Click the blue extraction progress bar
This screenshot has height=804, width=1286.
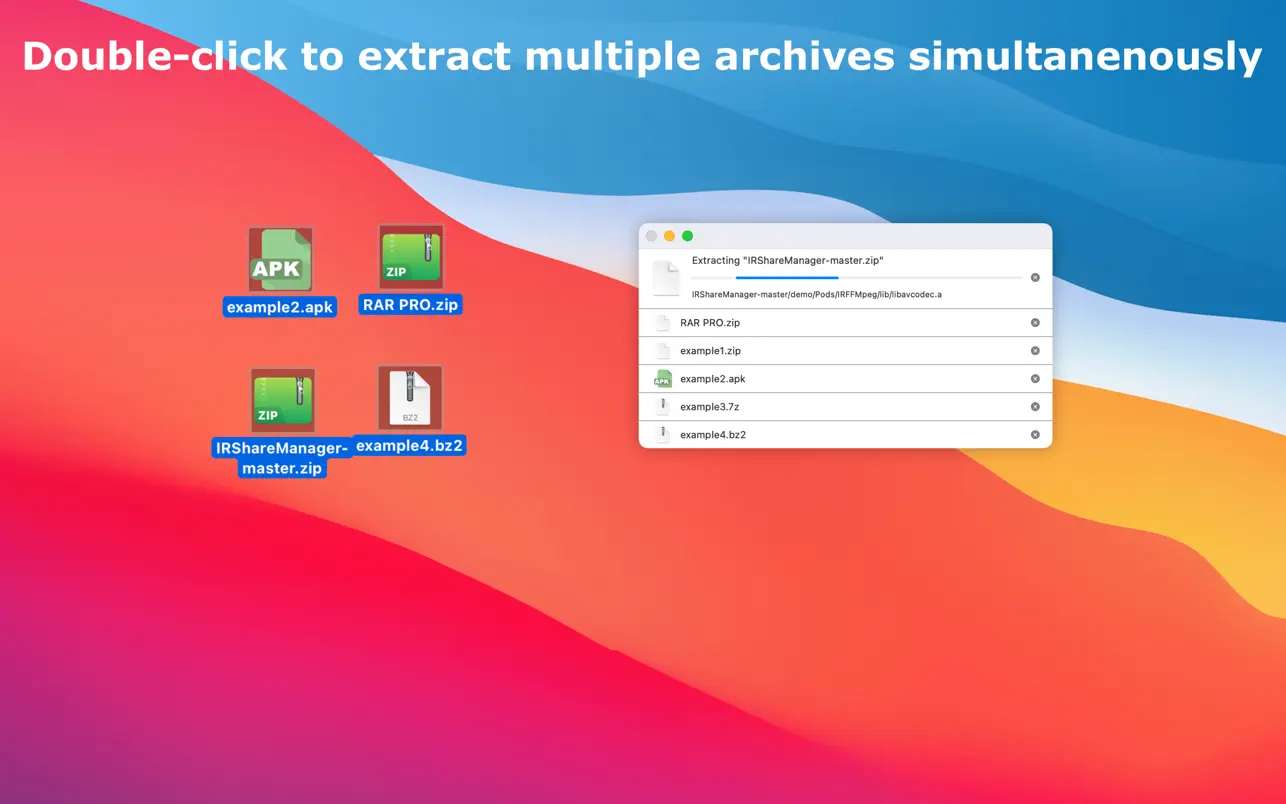point(787,277)
